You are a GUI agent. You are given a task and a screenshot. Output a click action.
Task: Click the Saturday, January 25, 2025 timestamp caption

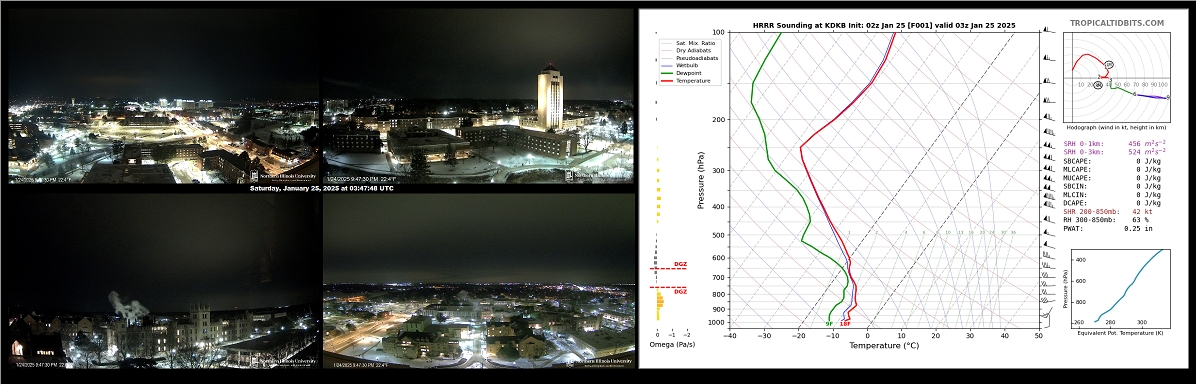click(321, 188)
